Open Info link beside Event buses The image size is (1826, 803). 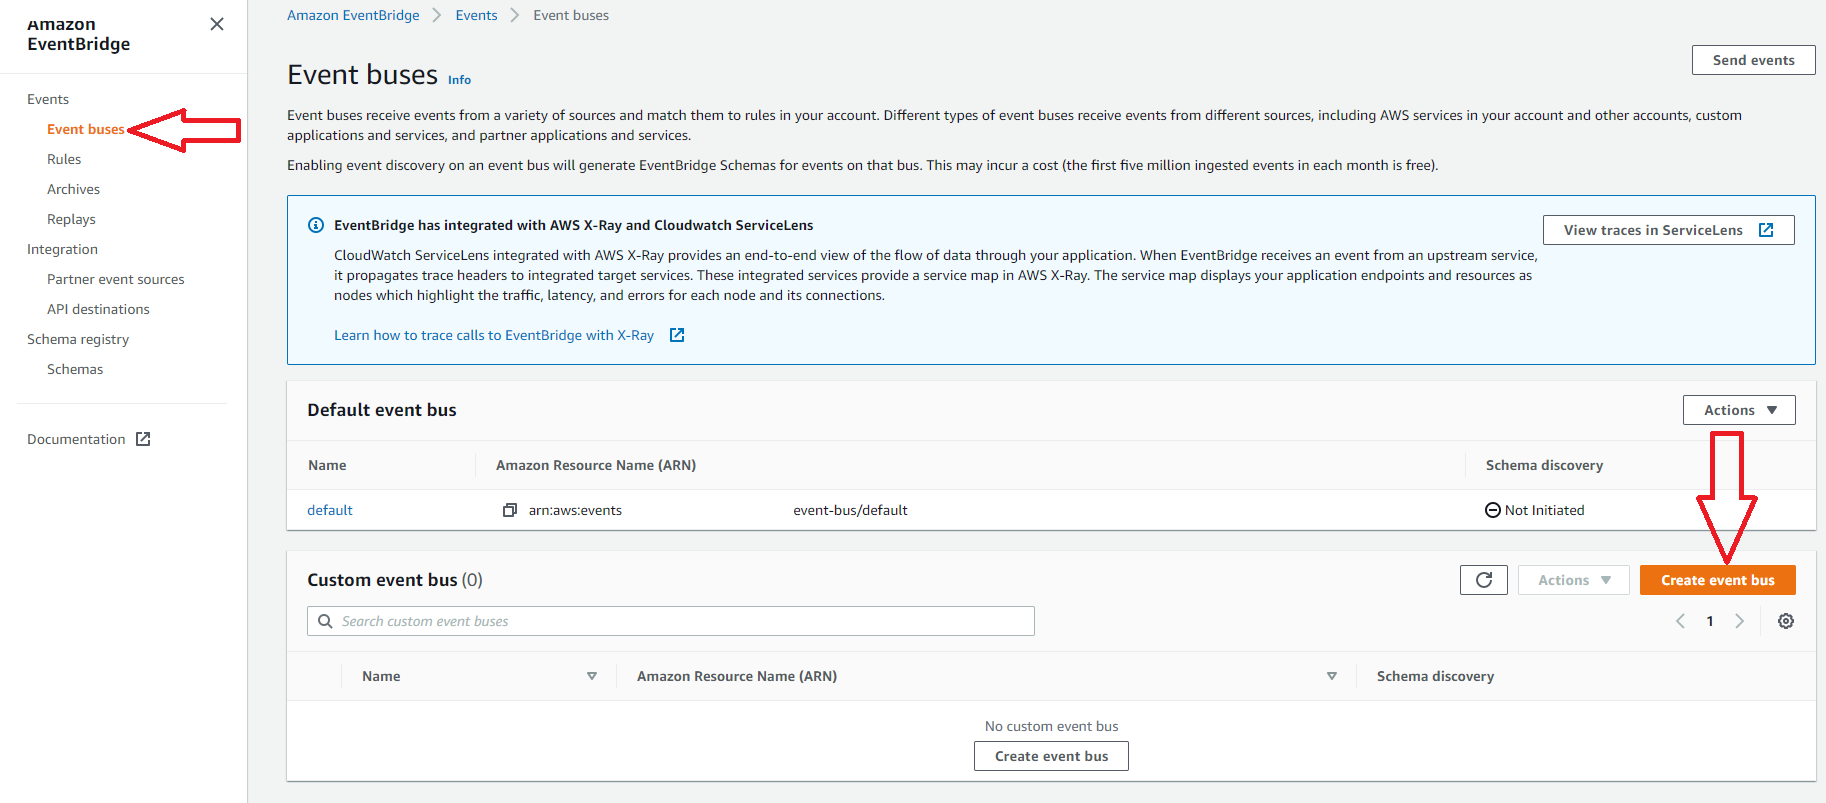coord(459,80)
